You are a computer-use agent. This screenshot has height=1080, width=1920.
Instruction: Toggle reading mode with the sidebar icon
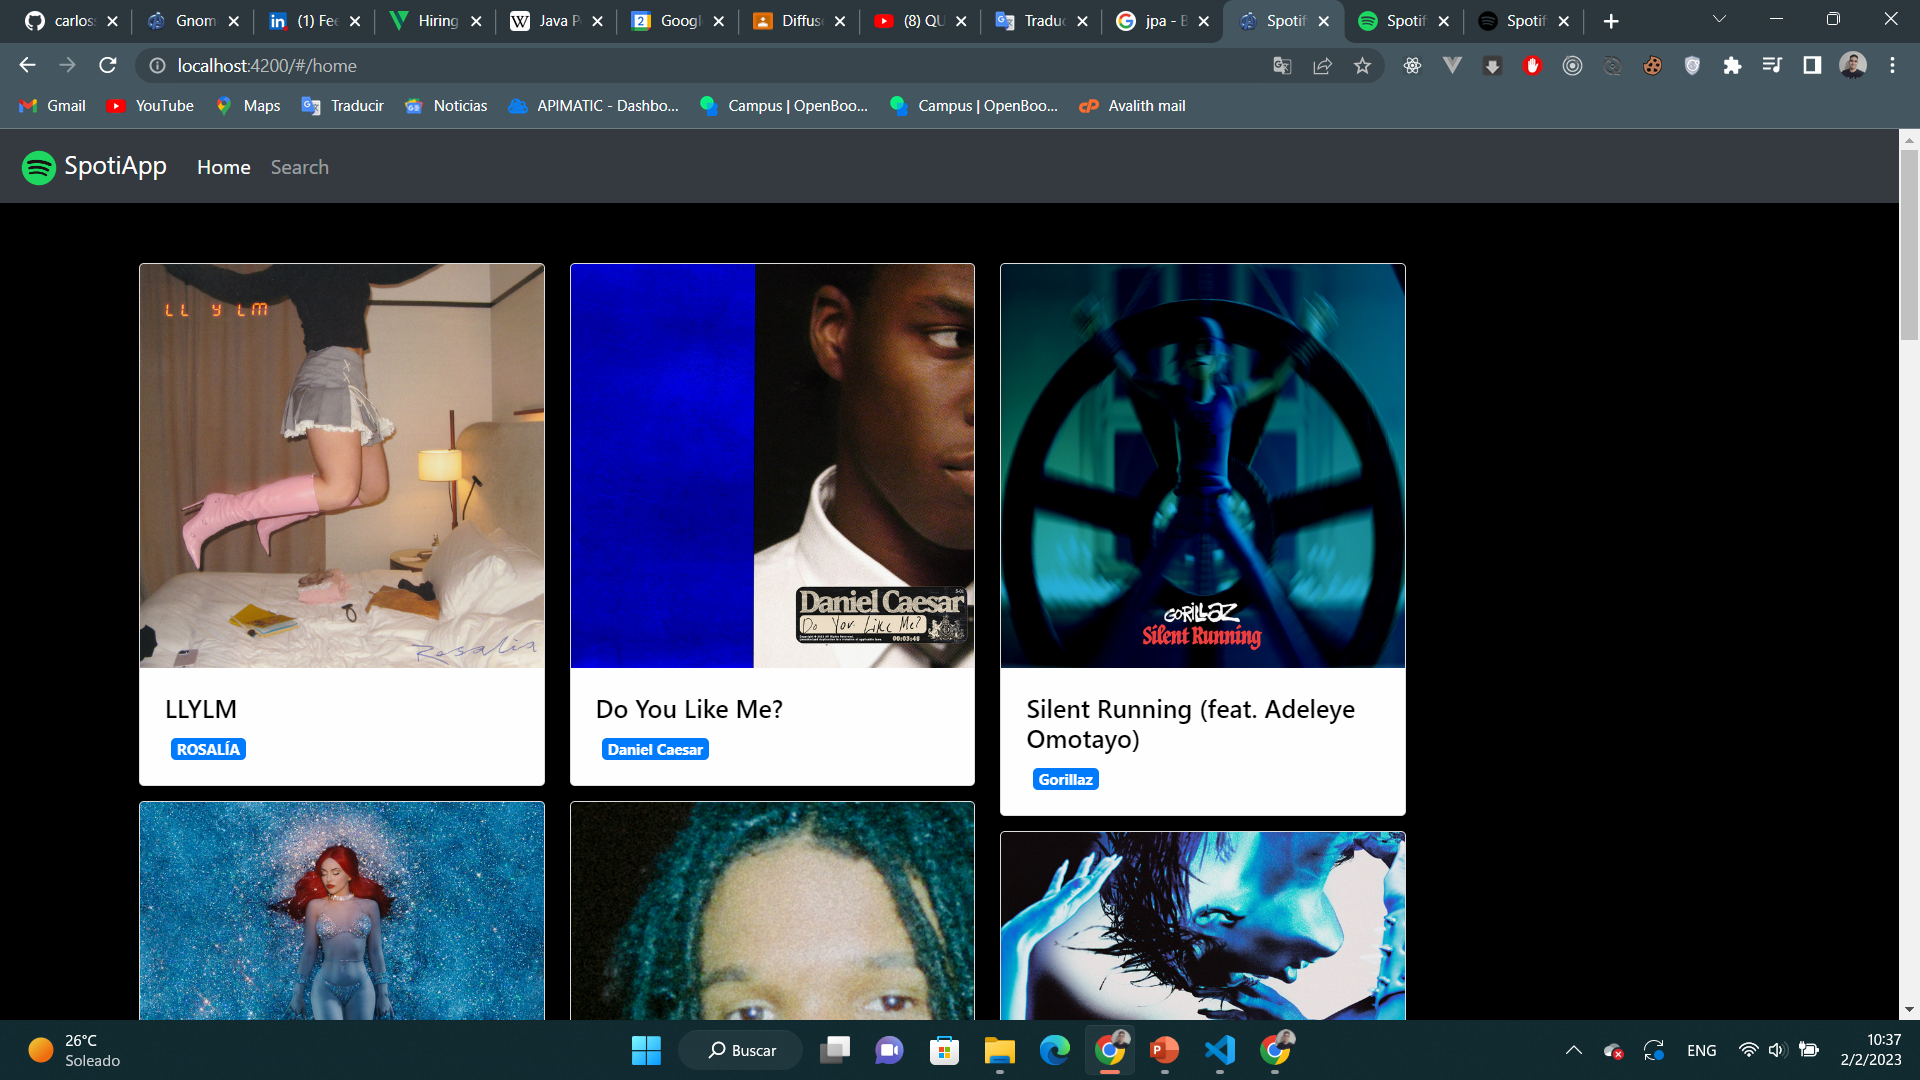(x=1811, y=66)
